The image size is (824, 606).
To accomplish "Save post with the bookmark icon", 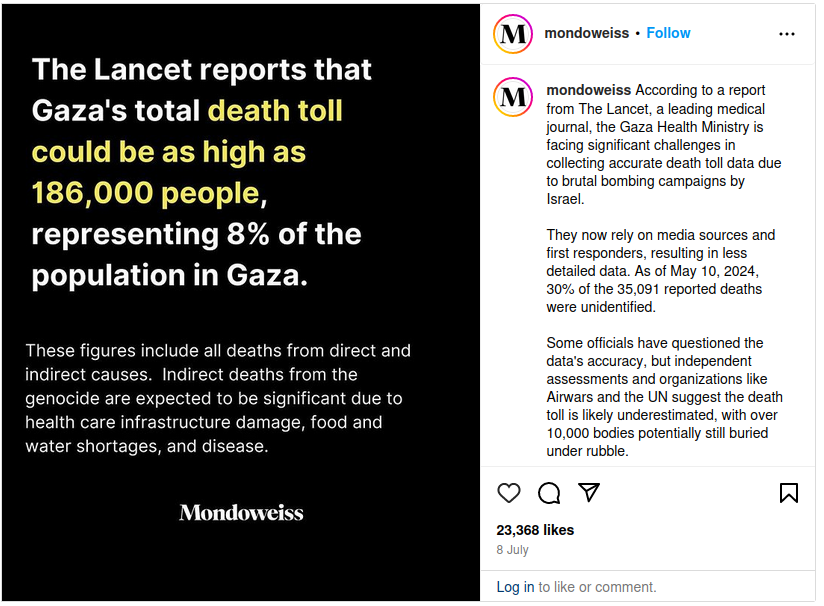I will [788, 493].
